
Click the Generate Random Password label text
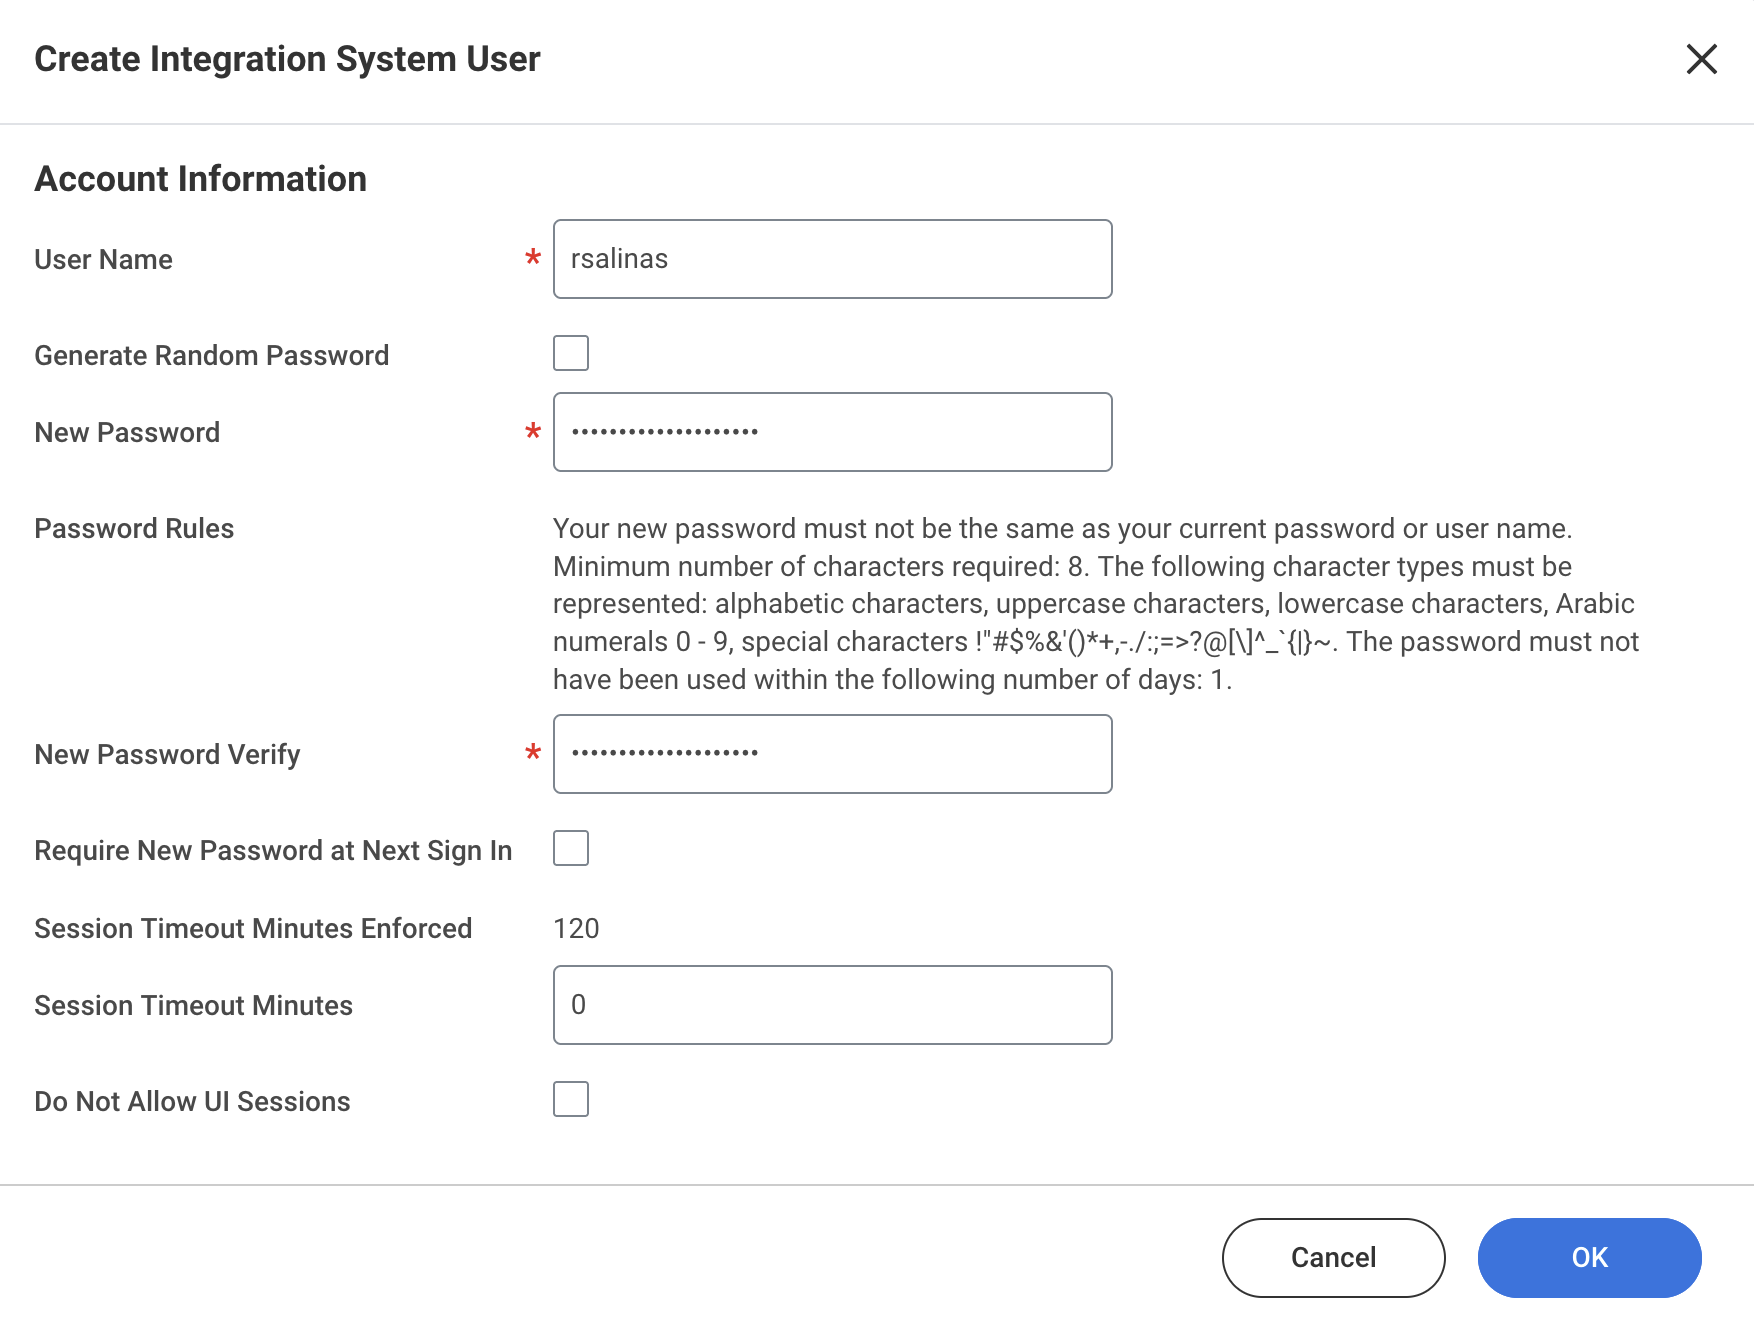point(211,355)
